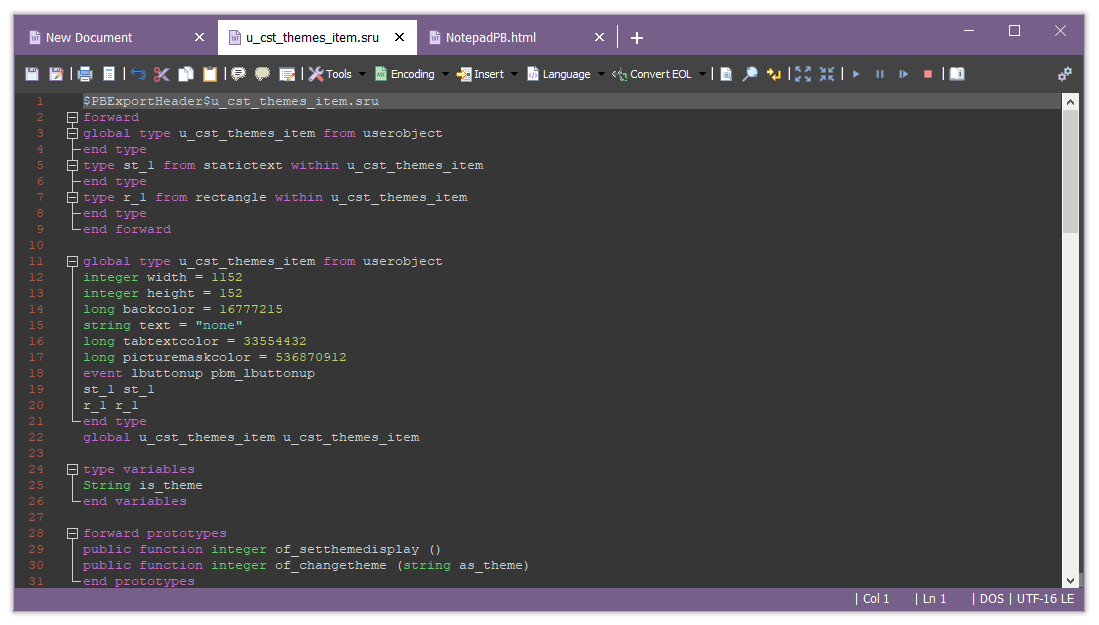This screenshot has height=625, width=1099.
Task: Open the settings gear icon at far right
Action: click(1064, 73)
